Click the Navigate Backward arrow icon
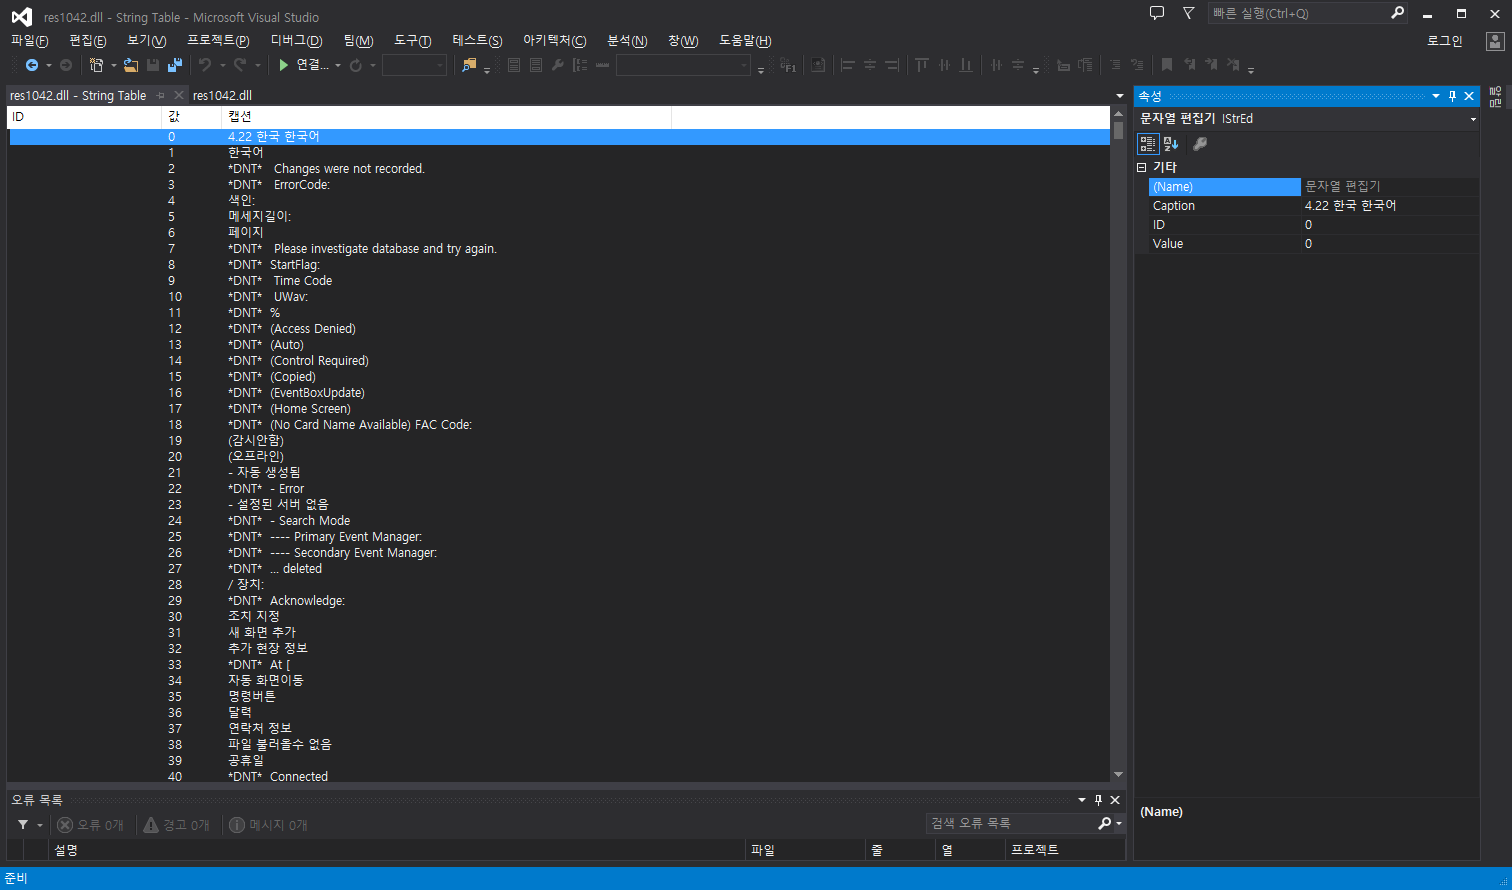The height and width of the screenshot is (890, 1512). pos(31,64)
